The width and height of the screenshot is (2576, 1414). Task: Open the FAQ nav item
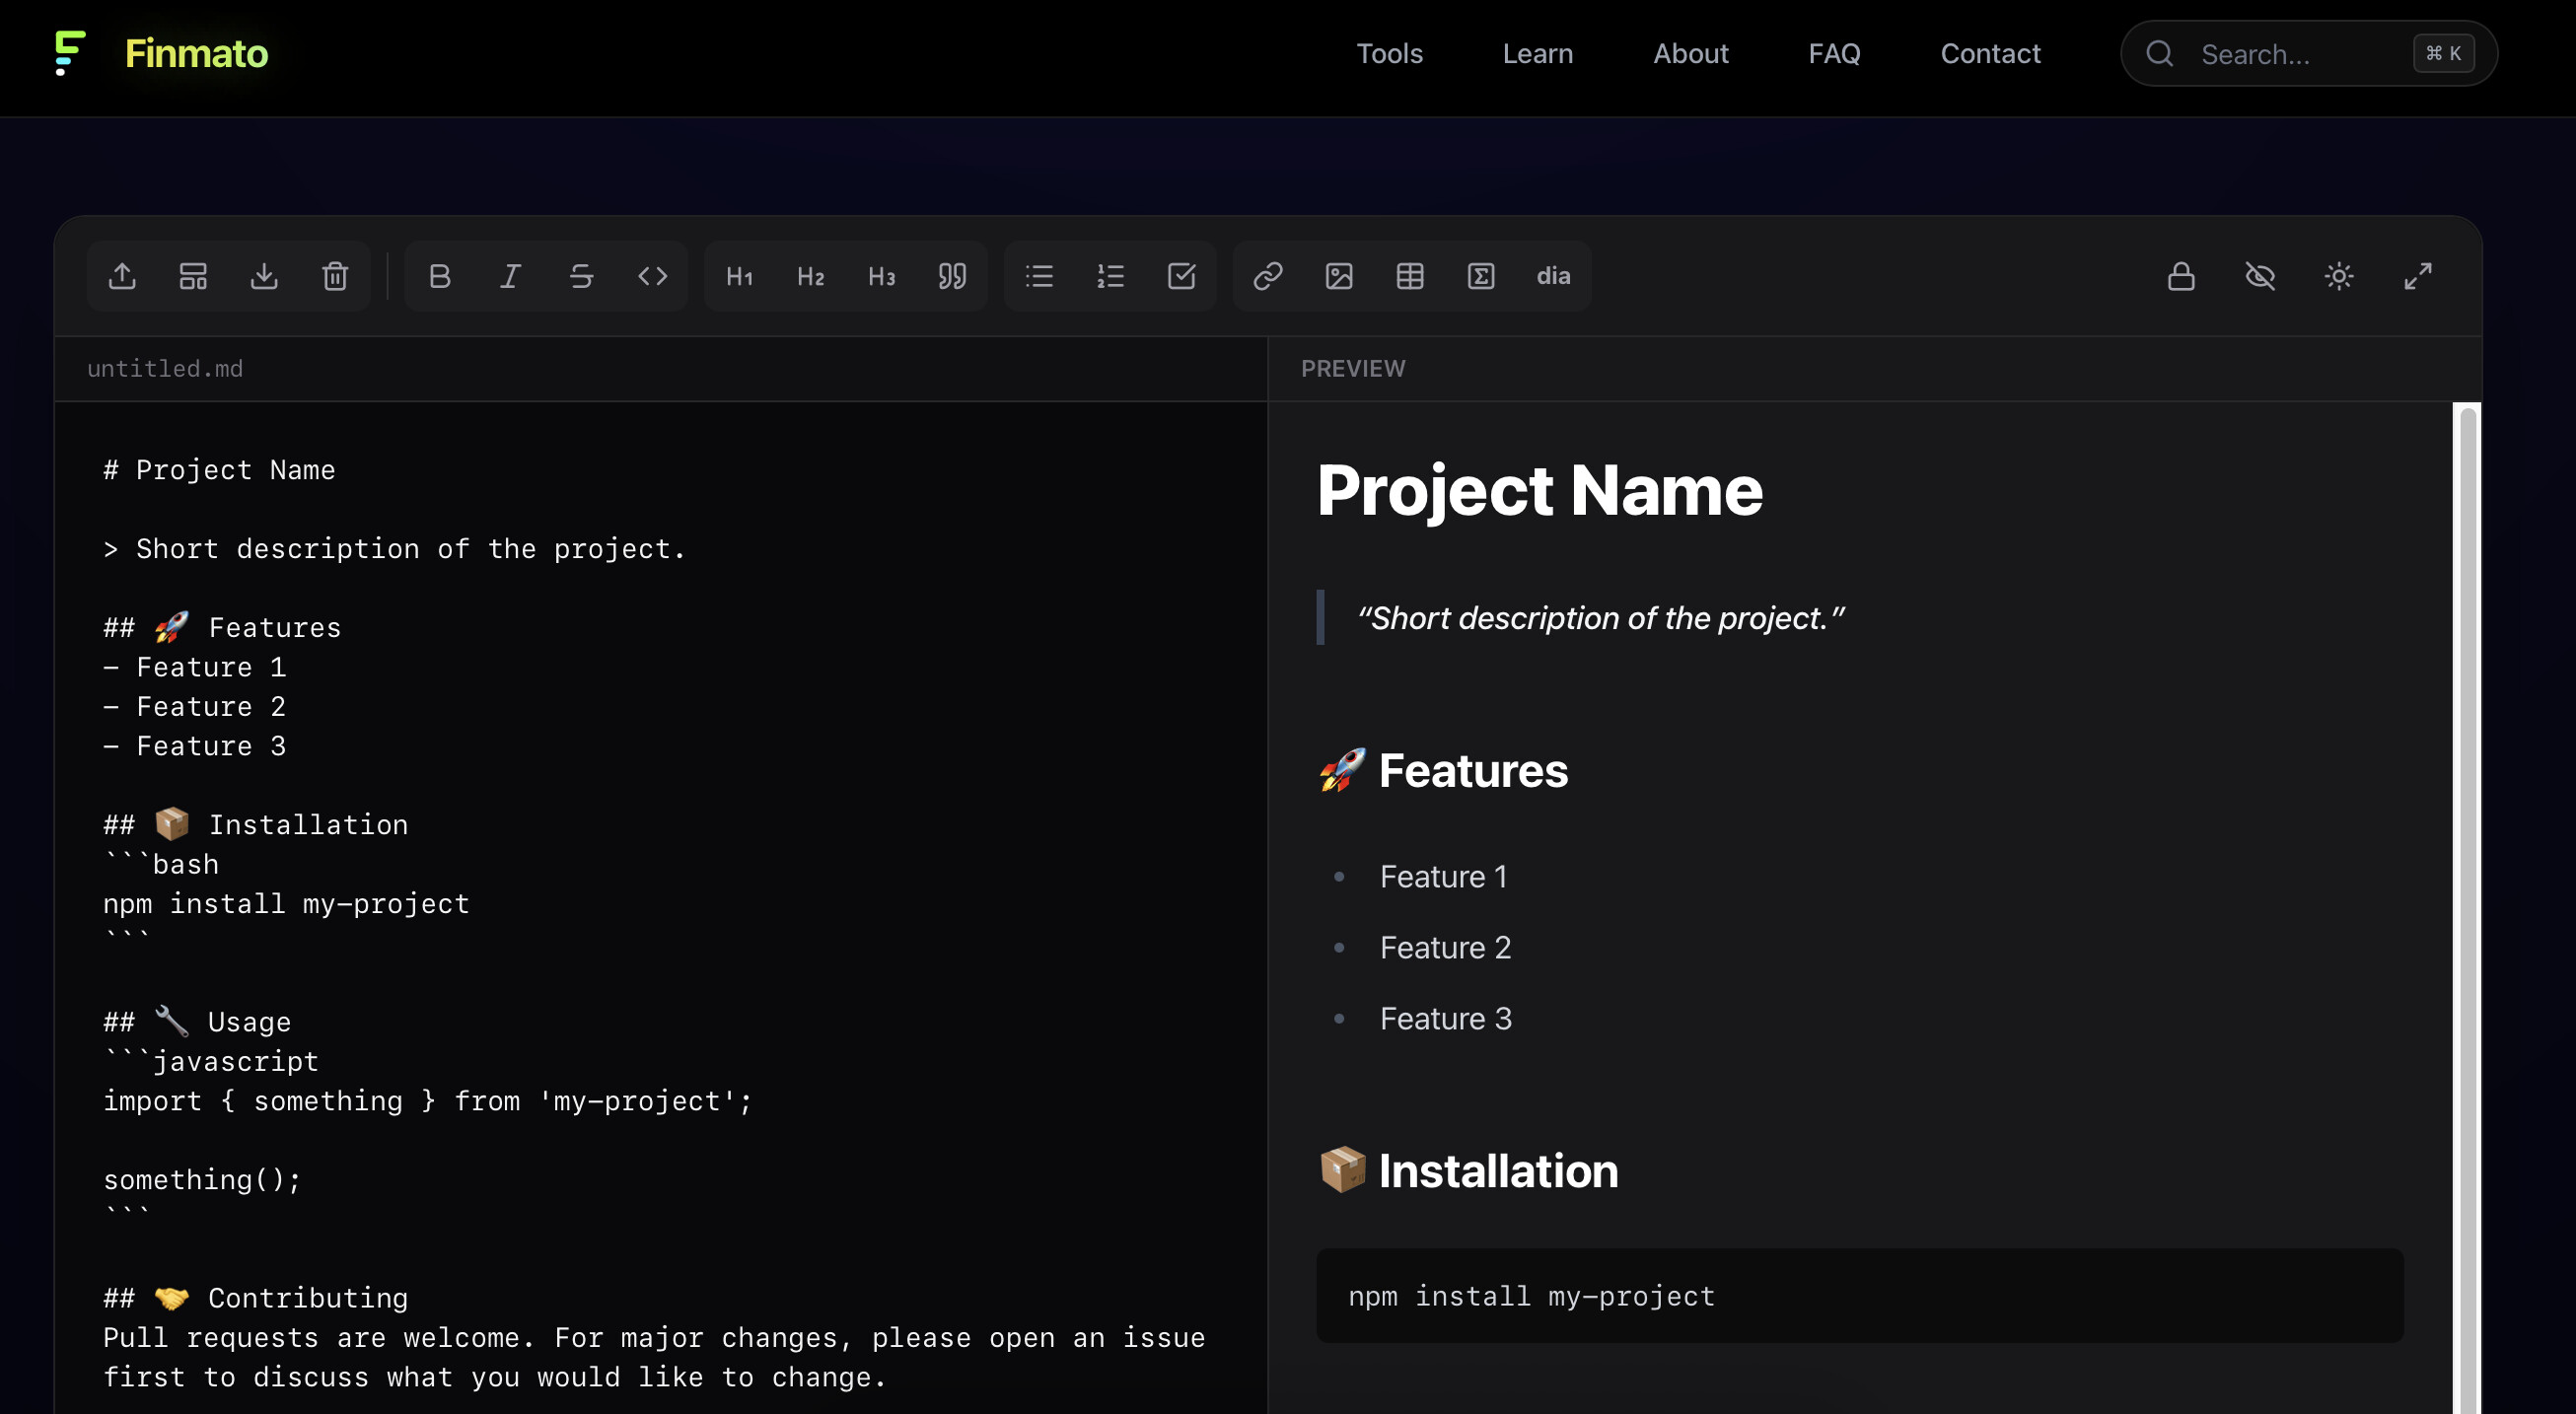[1834, 54]
